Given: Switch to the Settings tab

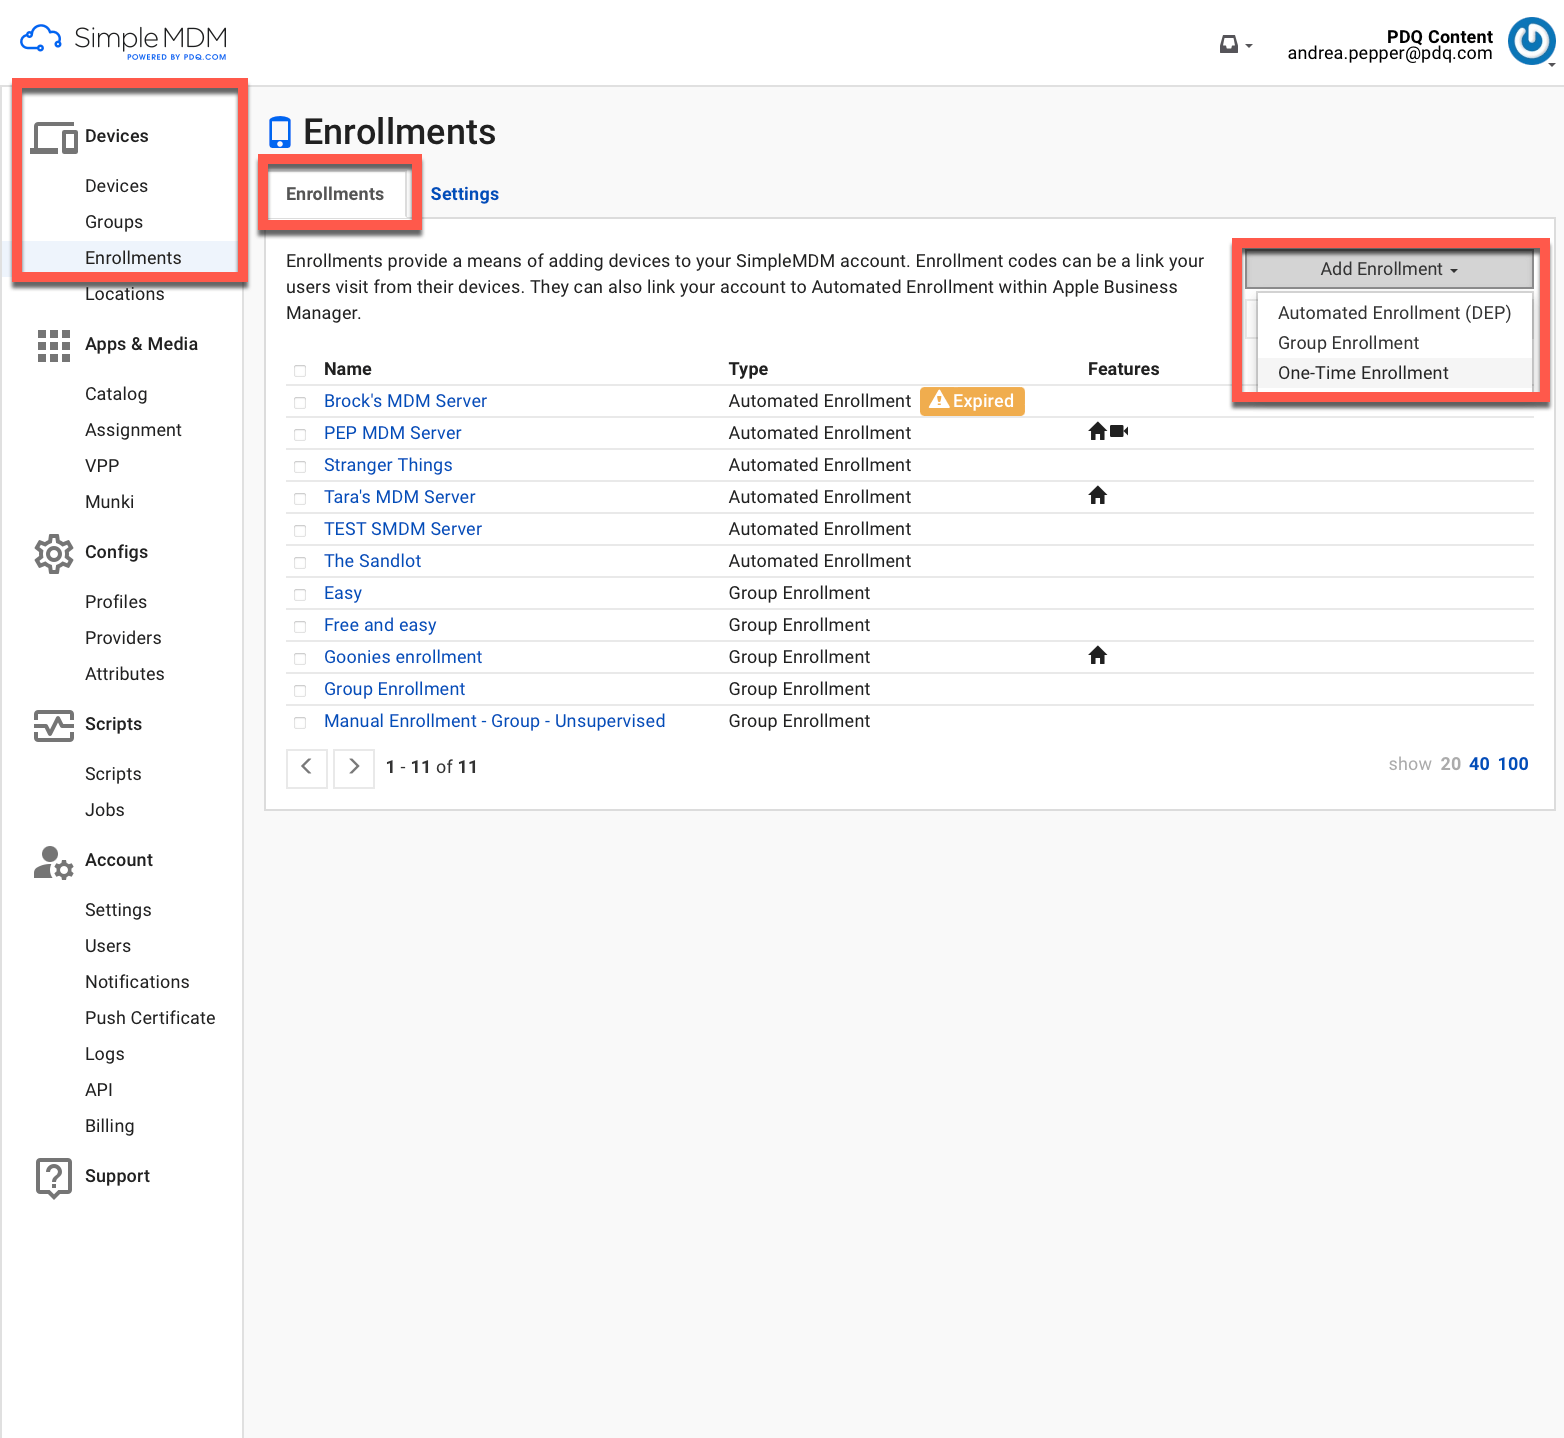Looking at the screenshot, I should pyautogui.click(x=465, y=194).
